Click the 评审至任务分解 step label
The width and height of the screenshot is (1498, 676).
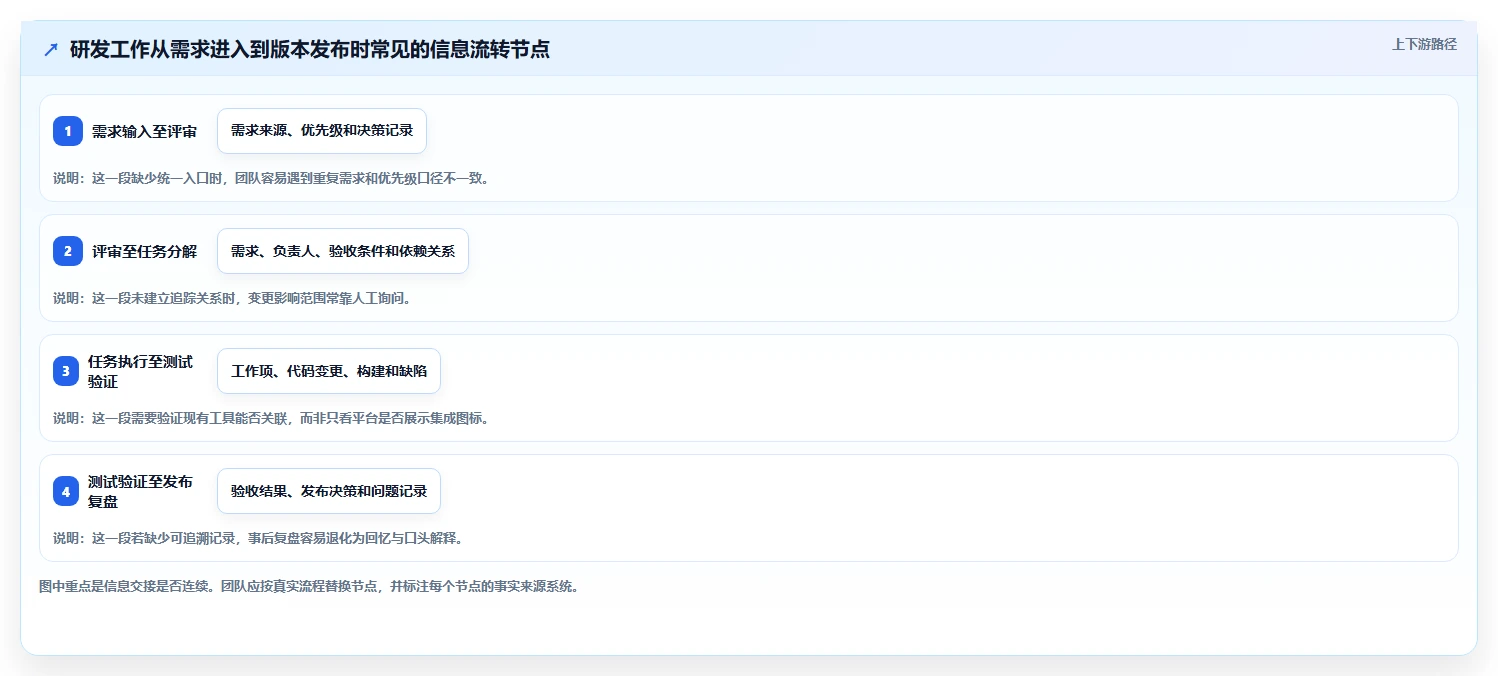144,251
